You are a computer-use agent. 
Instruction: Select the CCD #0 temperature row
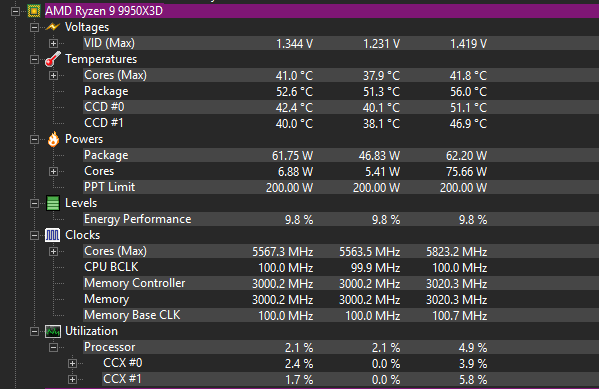click(x=341, y=107)
